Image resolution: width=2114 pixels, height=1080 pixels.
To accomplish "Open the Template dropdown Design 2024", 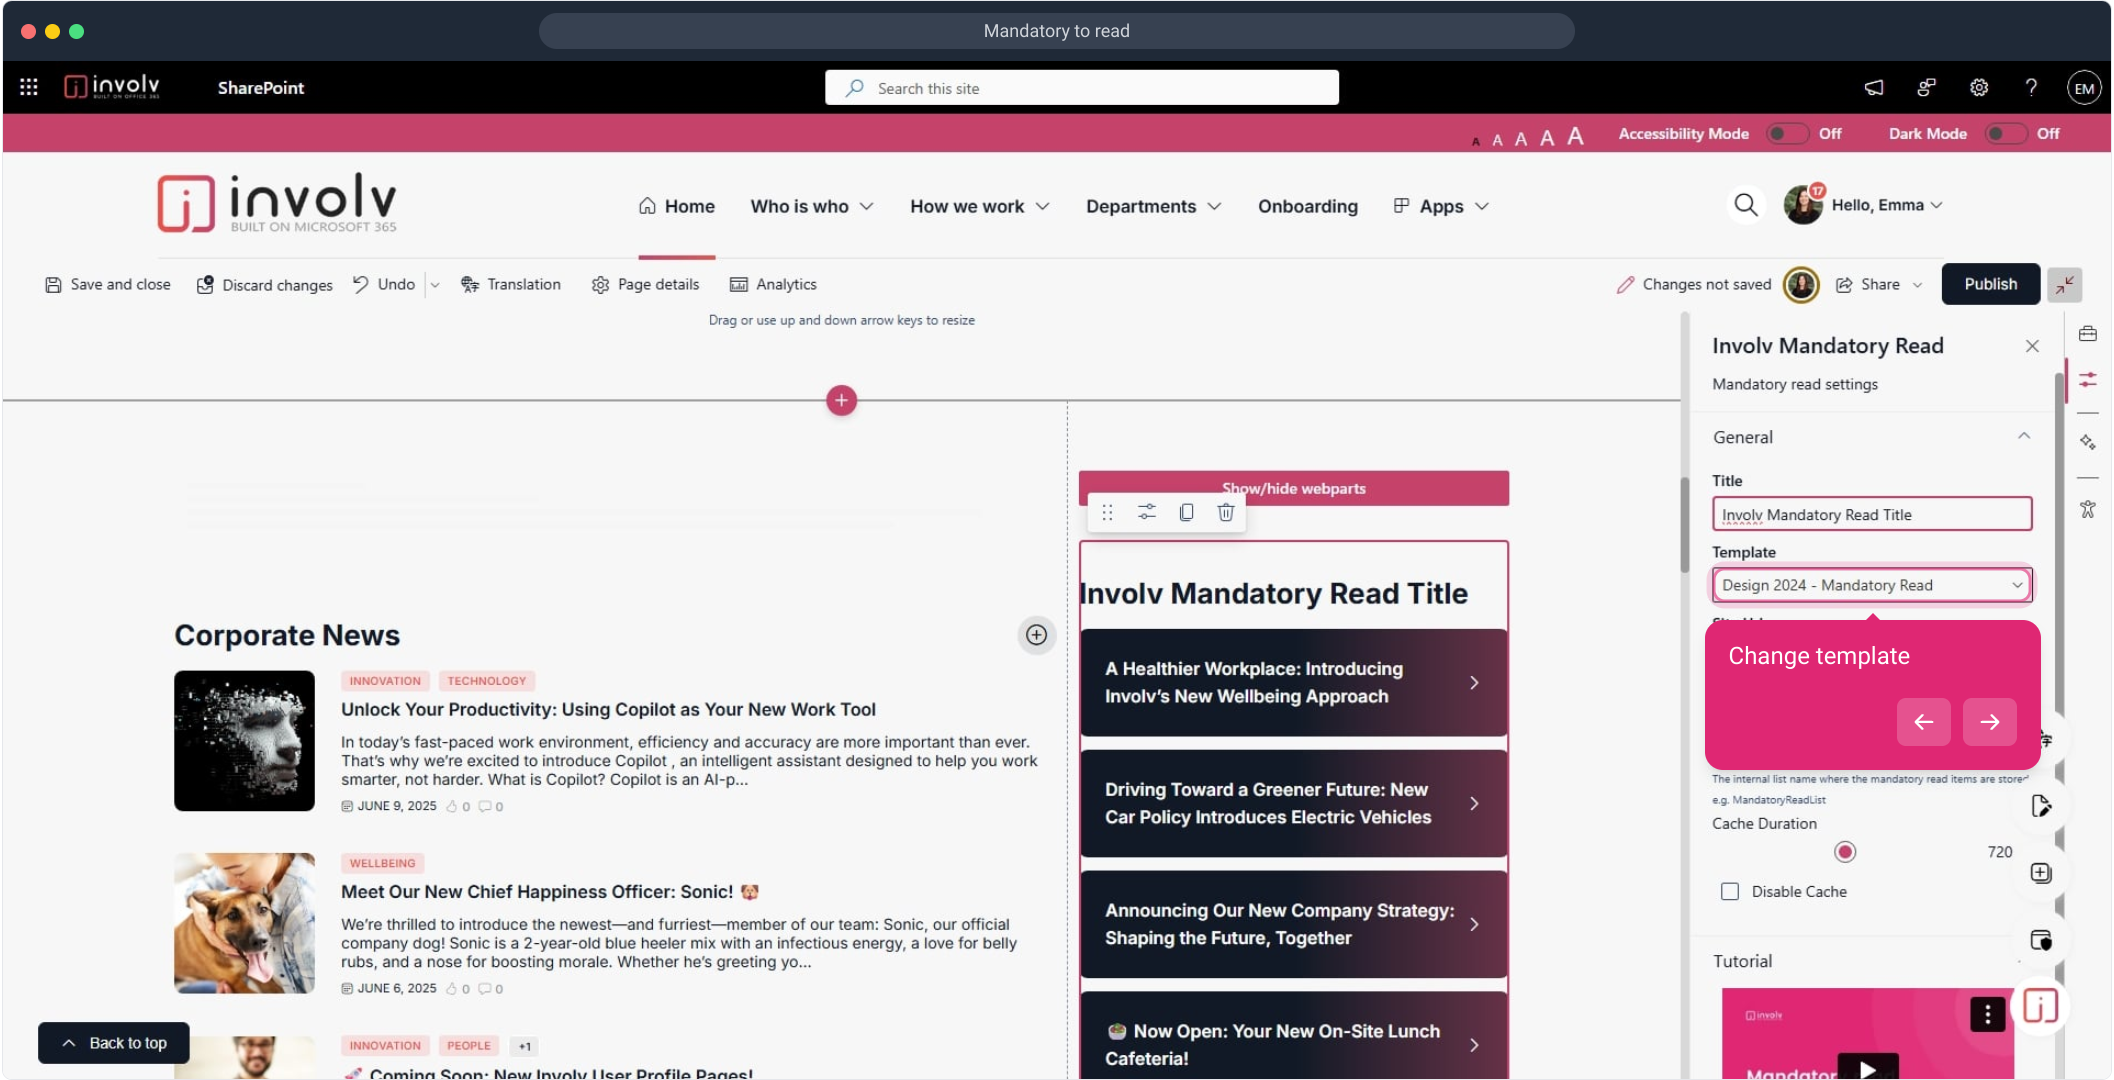I will click(1872, 585).
